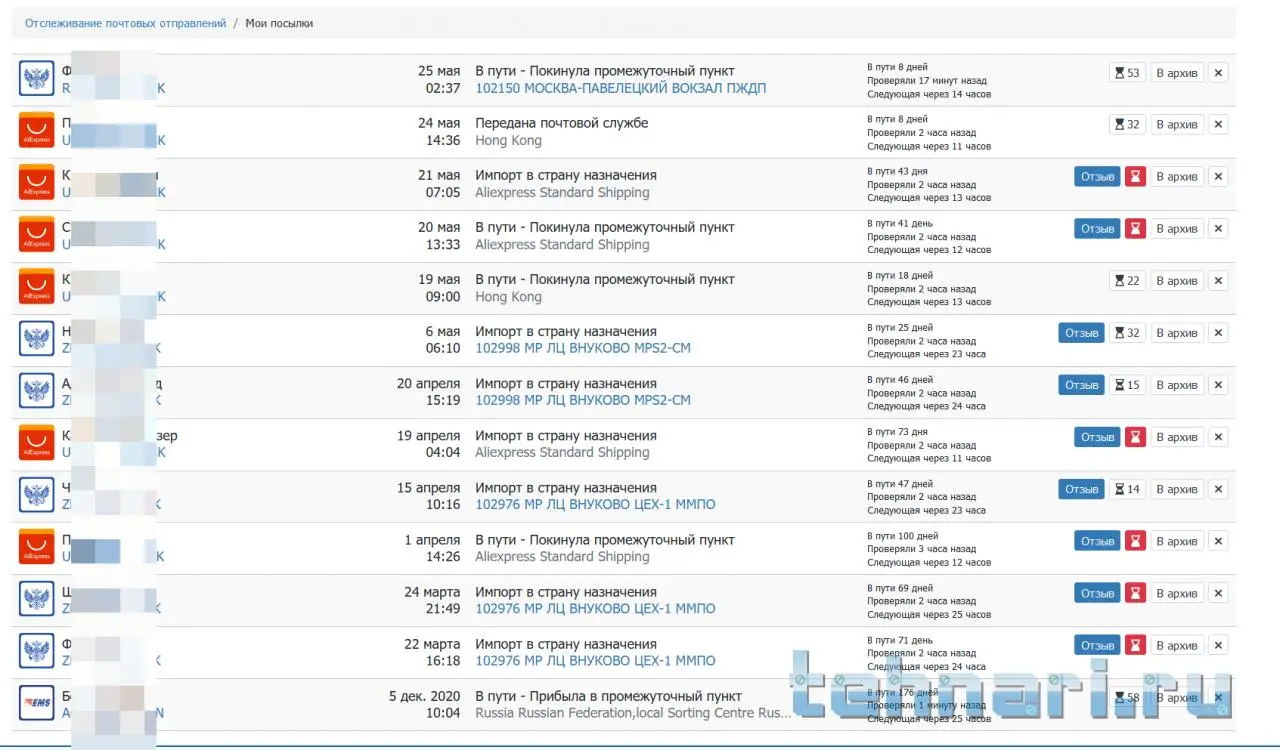The image size is (1280, 750).
Task: Click the status 'Передана почтовой службе'
Action: coord(562,123)
